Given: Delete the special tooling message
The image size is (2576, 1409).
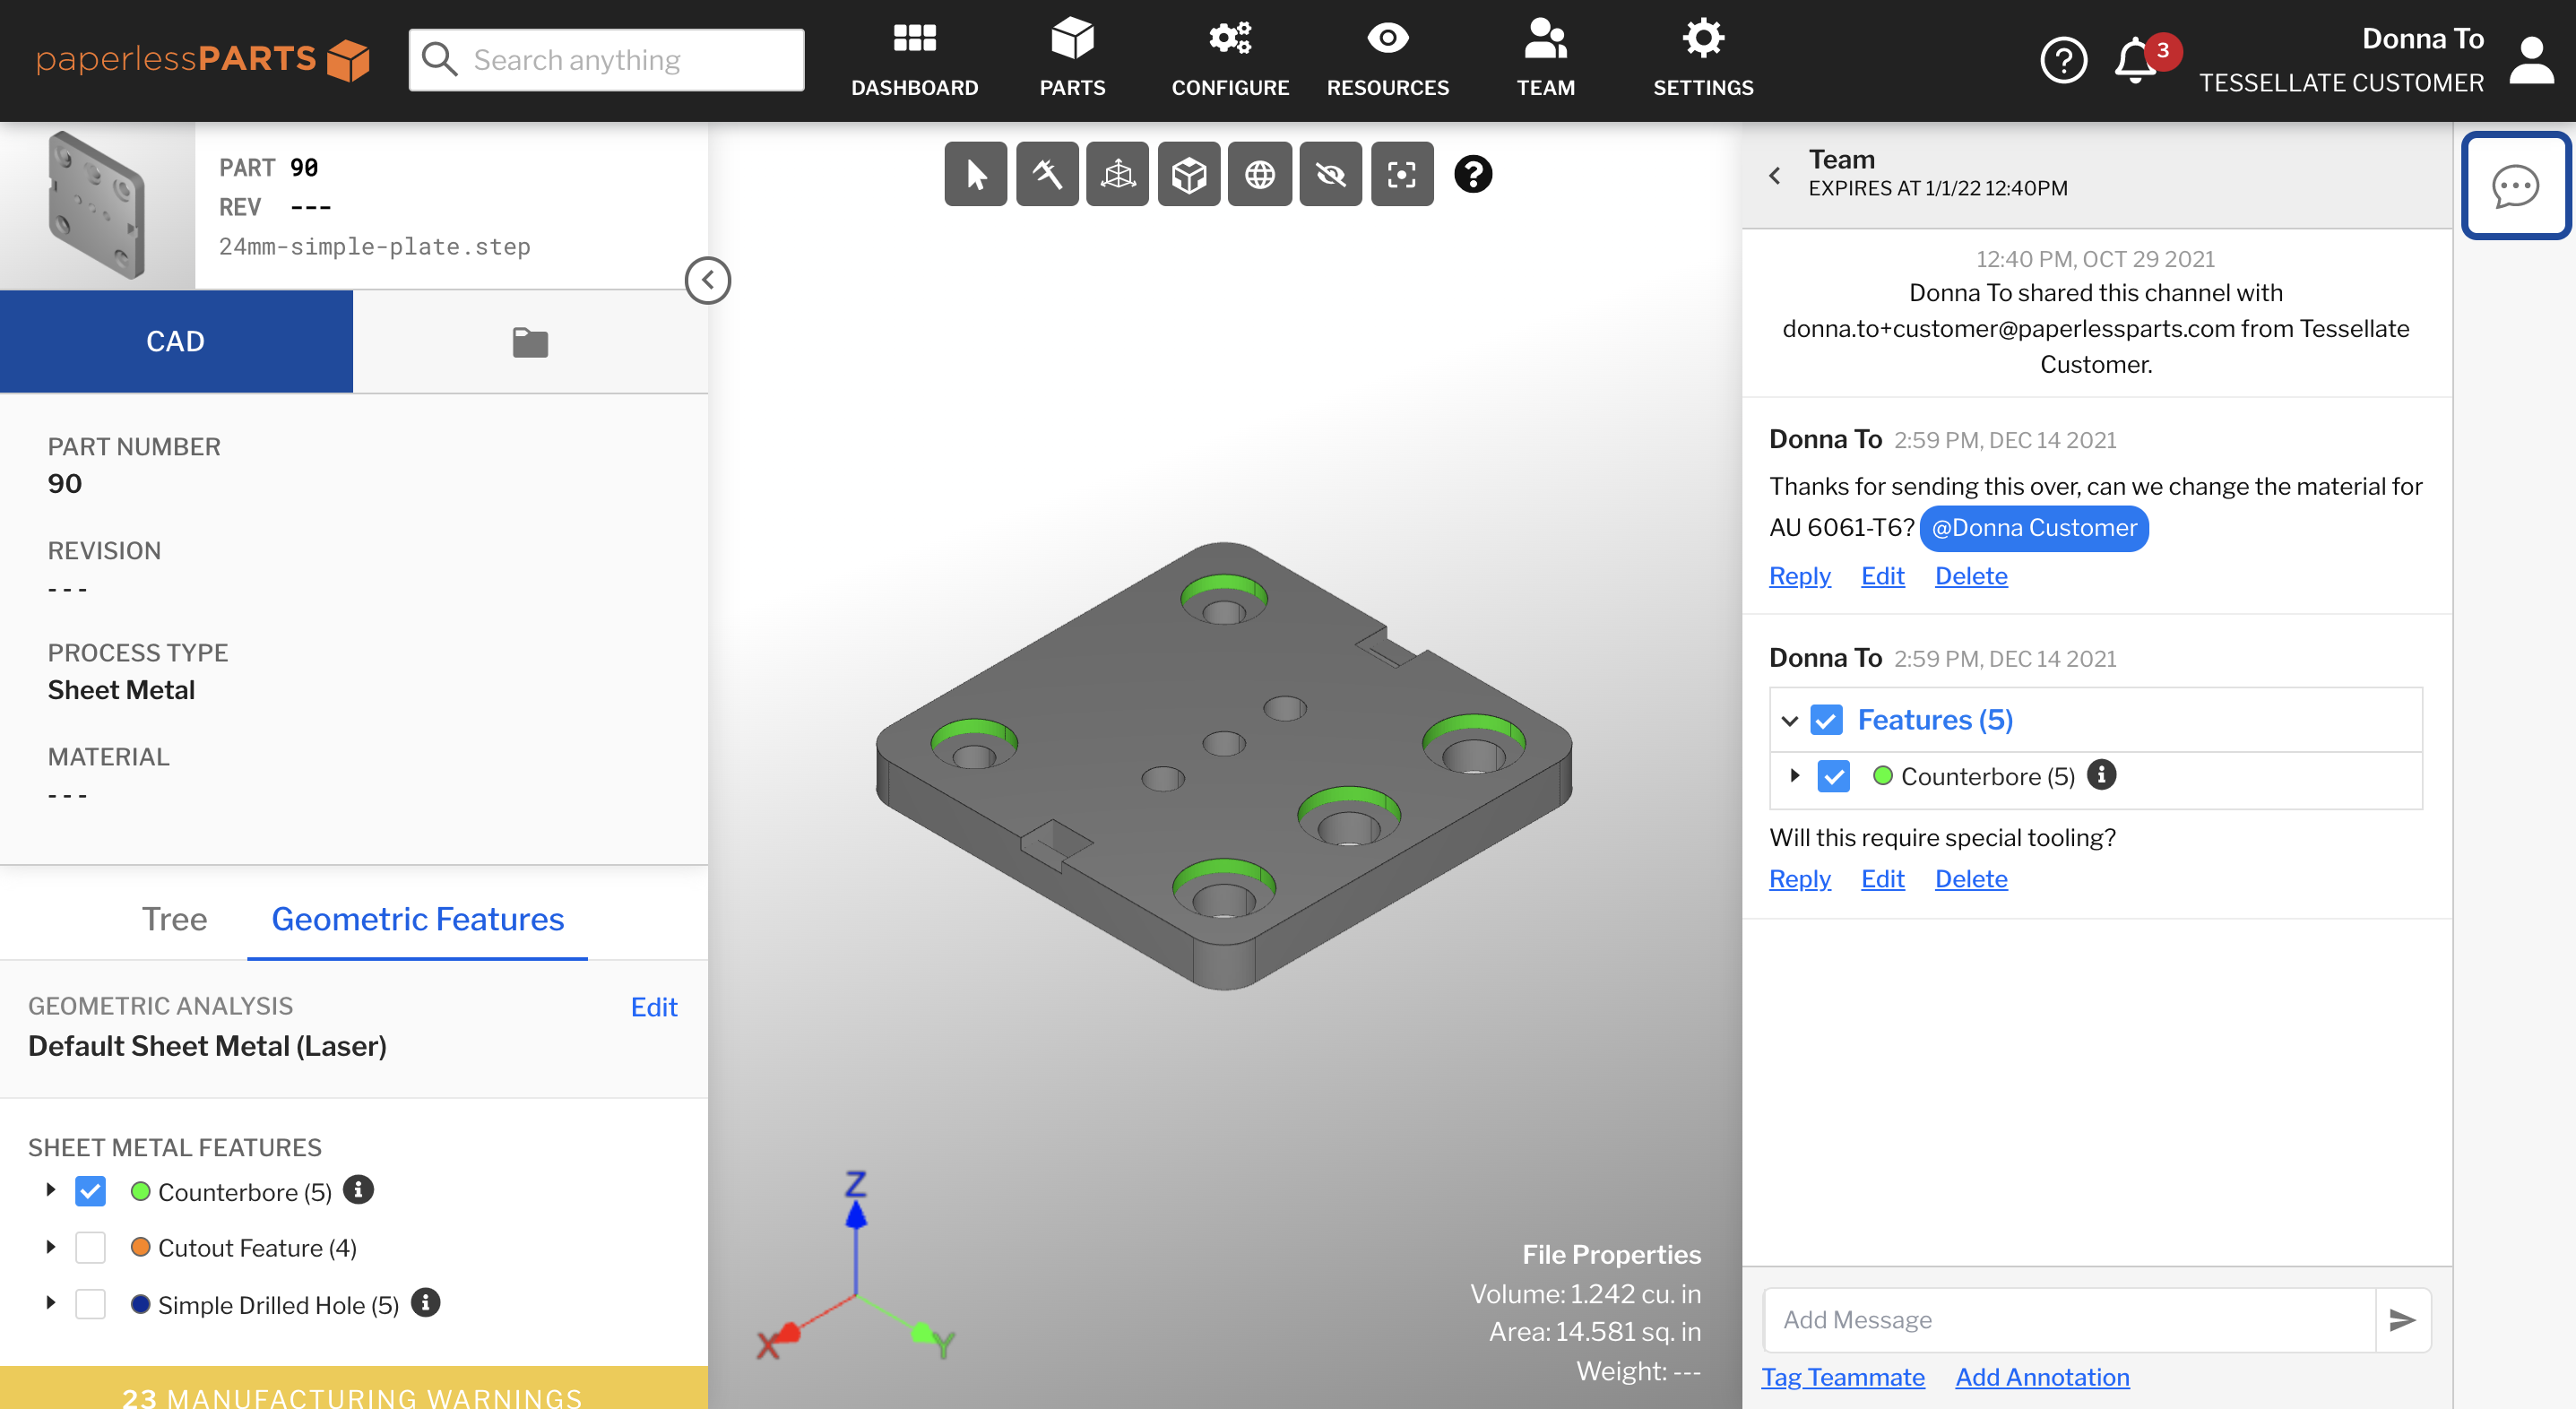Looking at the screenshot, I should pyautogui.click(x=1970, y=878).
